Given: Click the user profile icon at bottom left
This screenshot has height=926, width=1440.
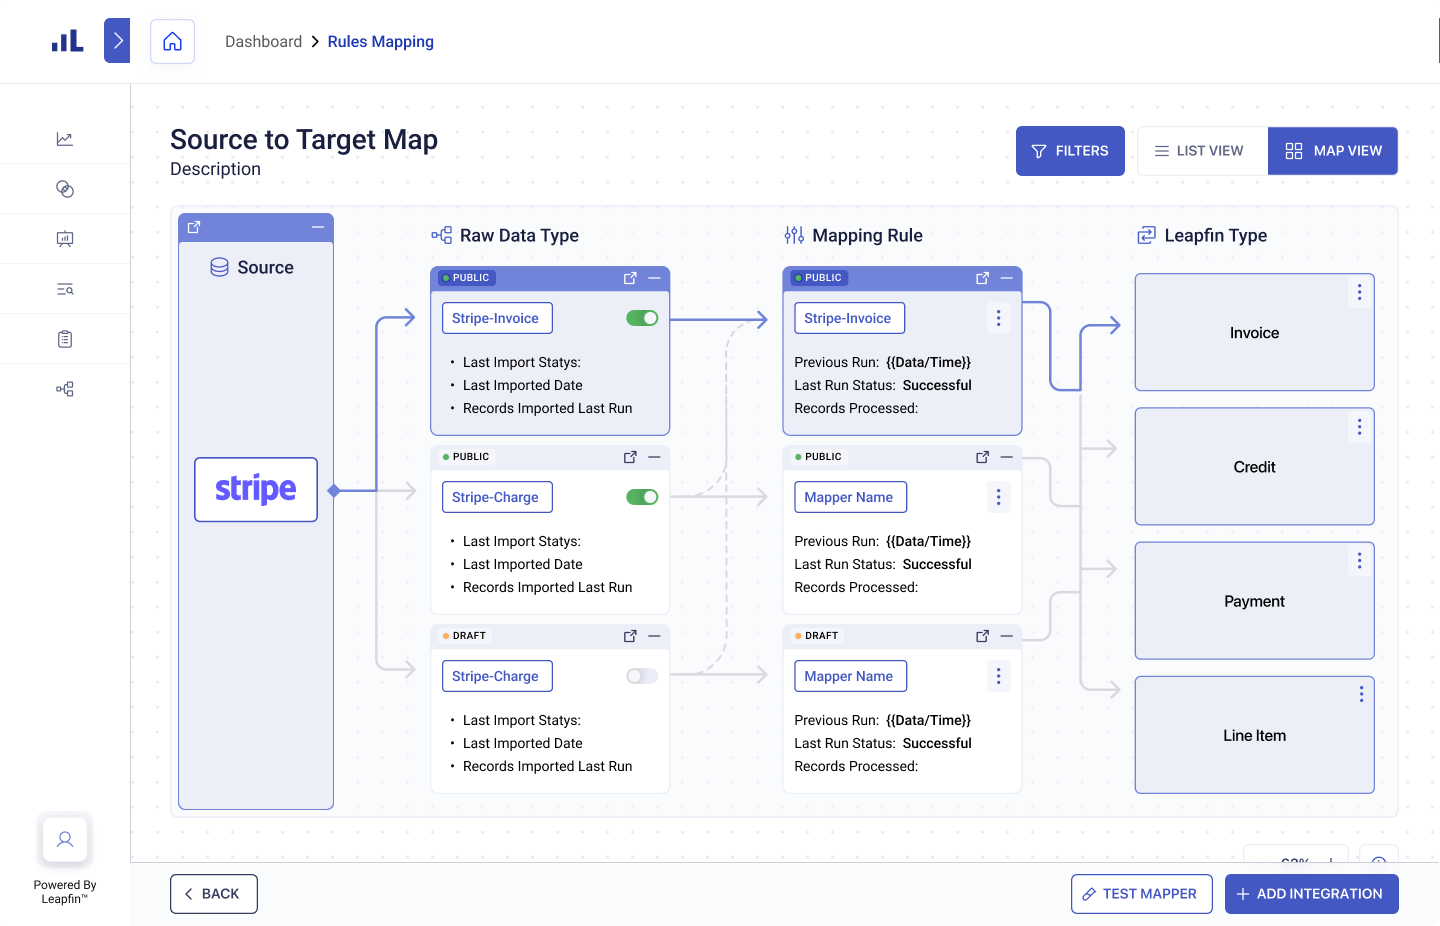Looking at the screenshot, I should coord(65,840).
